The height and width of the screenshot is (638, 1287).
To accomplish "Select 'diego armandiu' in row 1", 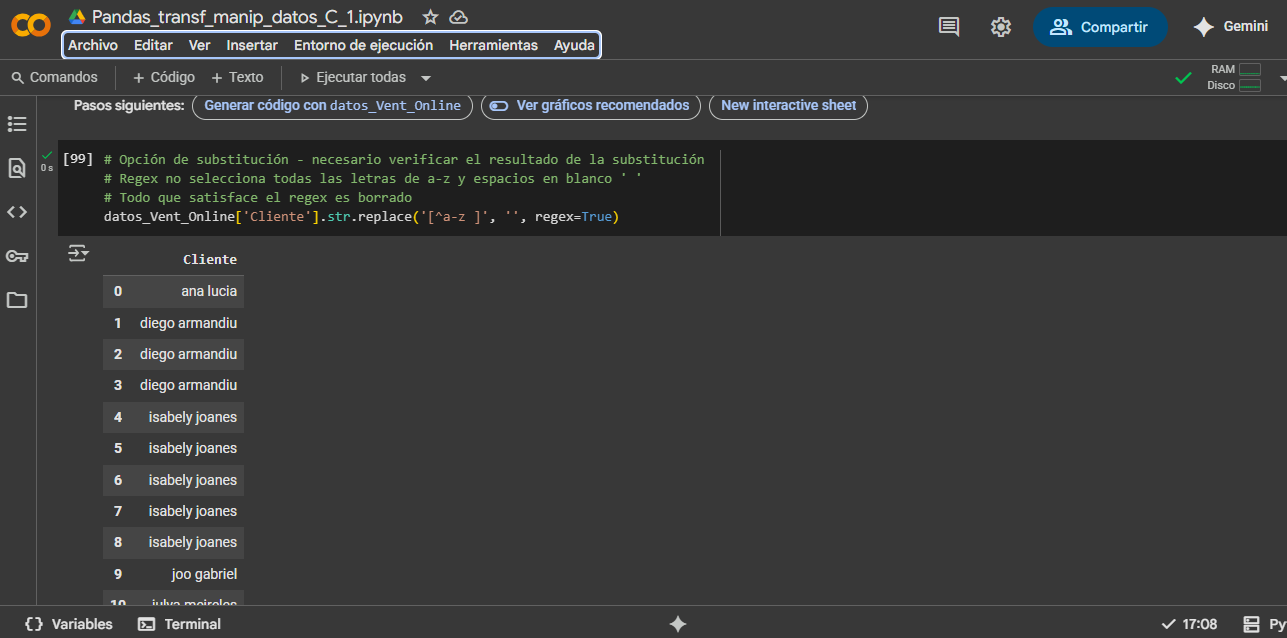I will [188, 323].
